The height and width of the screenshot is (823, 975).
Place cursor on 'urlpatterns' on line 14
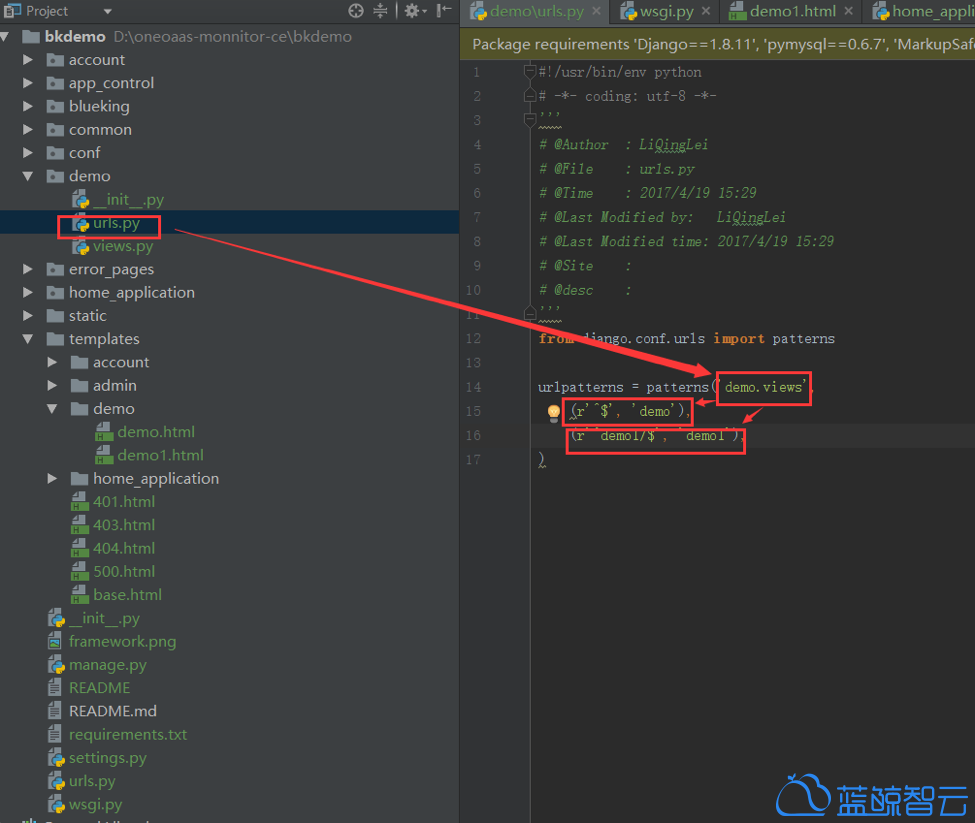(x=580, y=387)
